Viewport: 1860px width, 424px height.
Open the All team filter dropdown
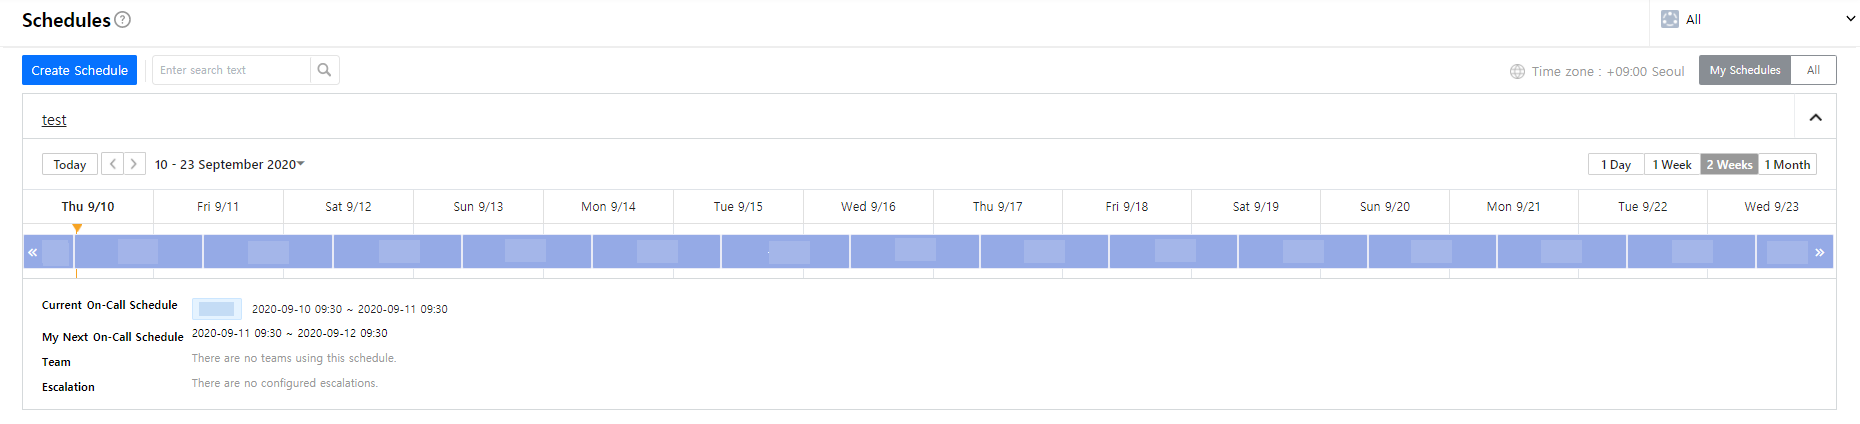[x=1850, y=19]
